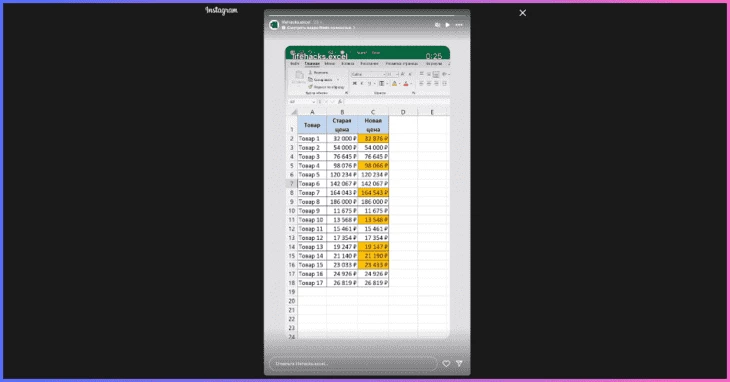Open the lifehacks.excel profile avatar
The image size is (730, 382).
(274, 25)
